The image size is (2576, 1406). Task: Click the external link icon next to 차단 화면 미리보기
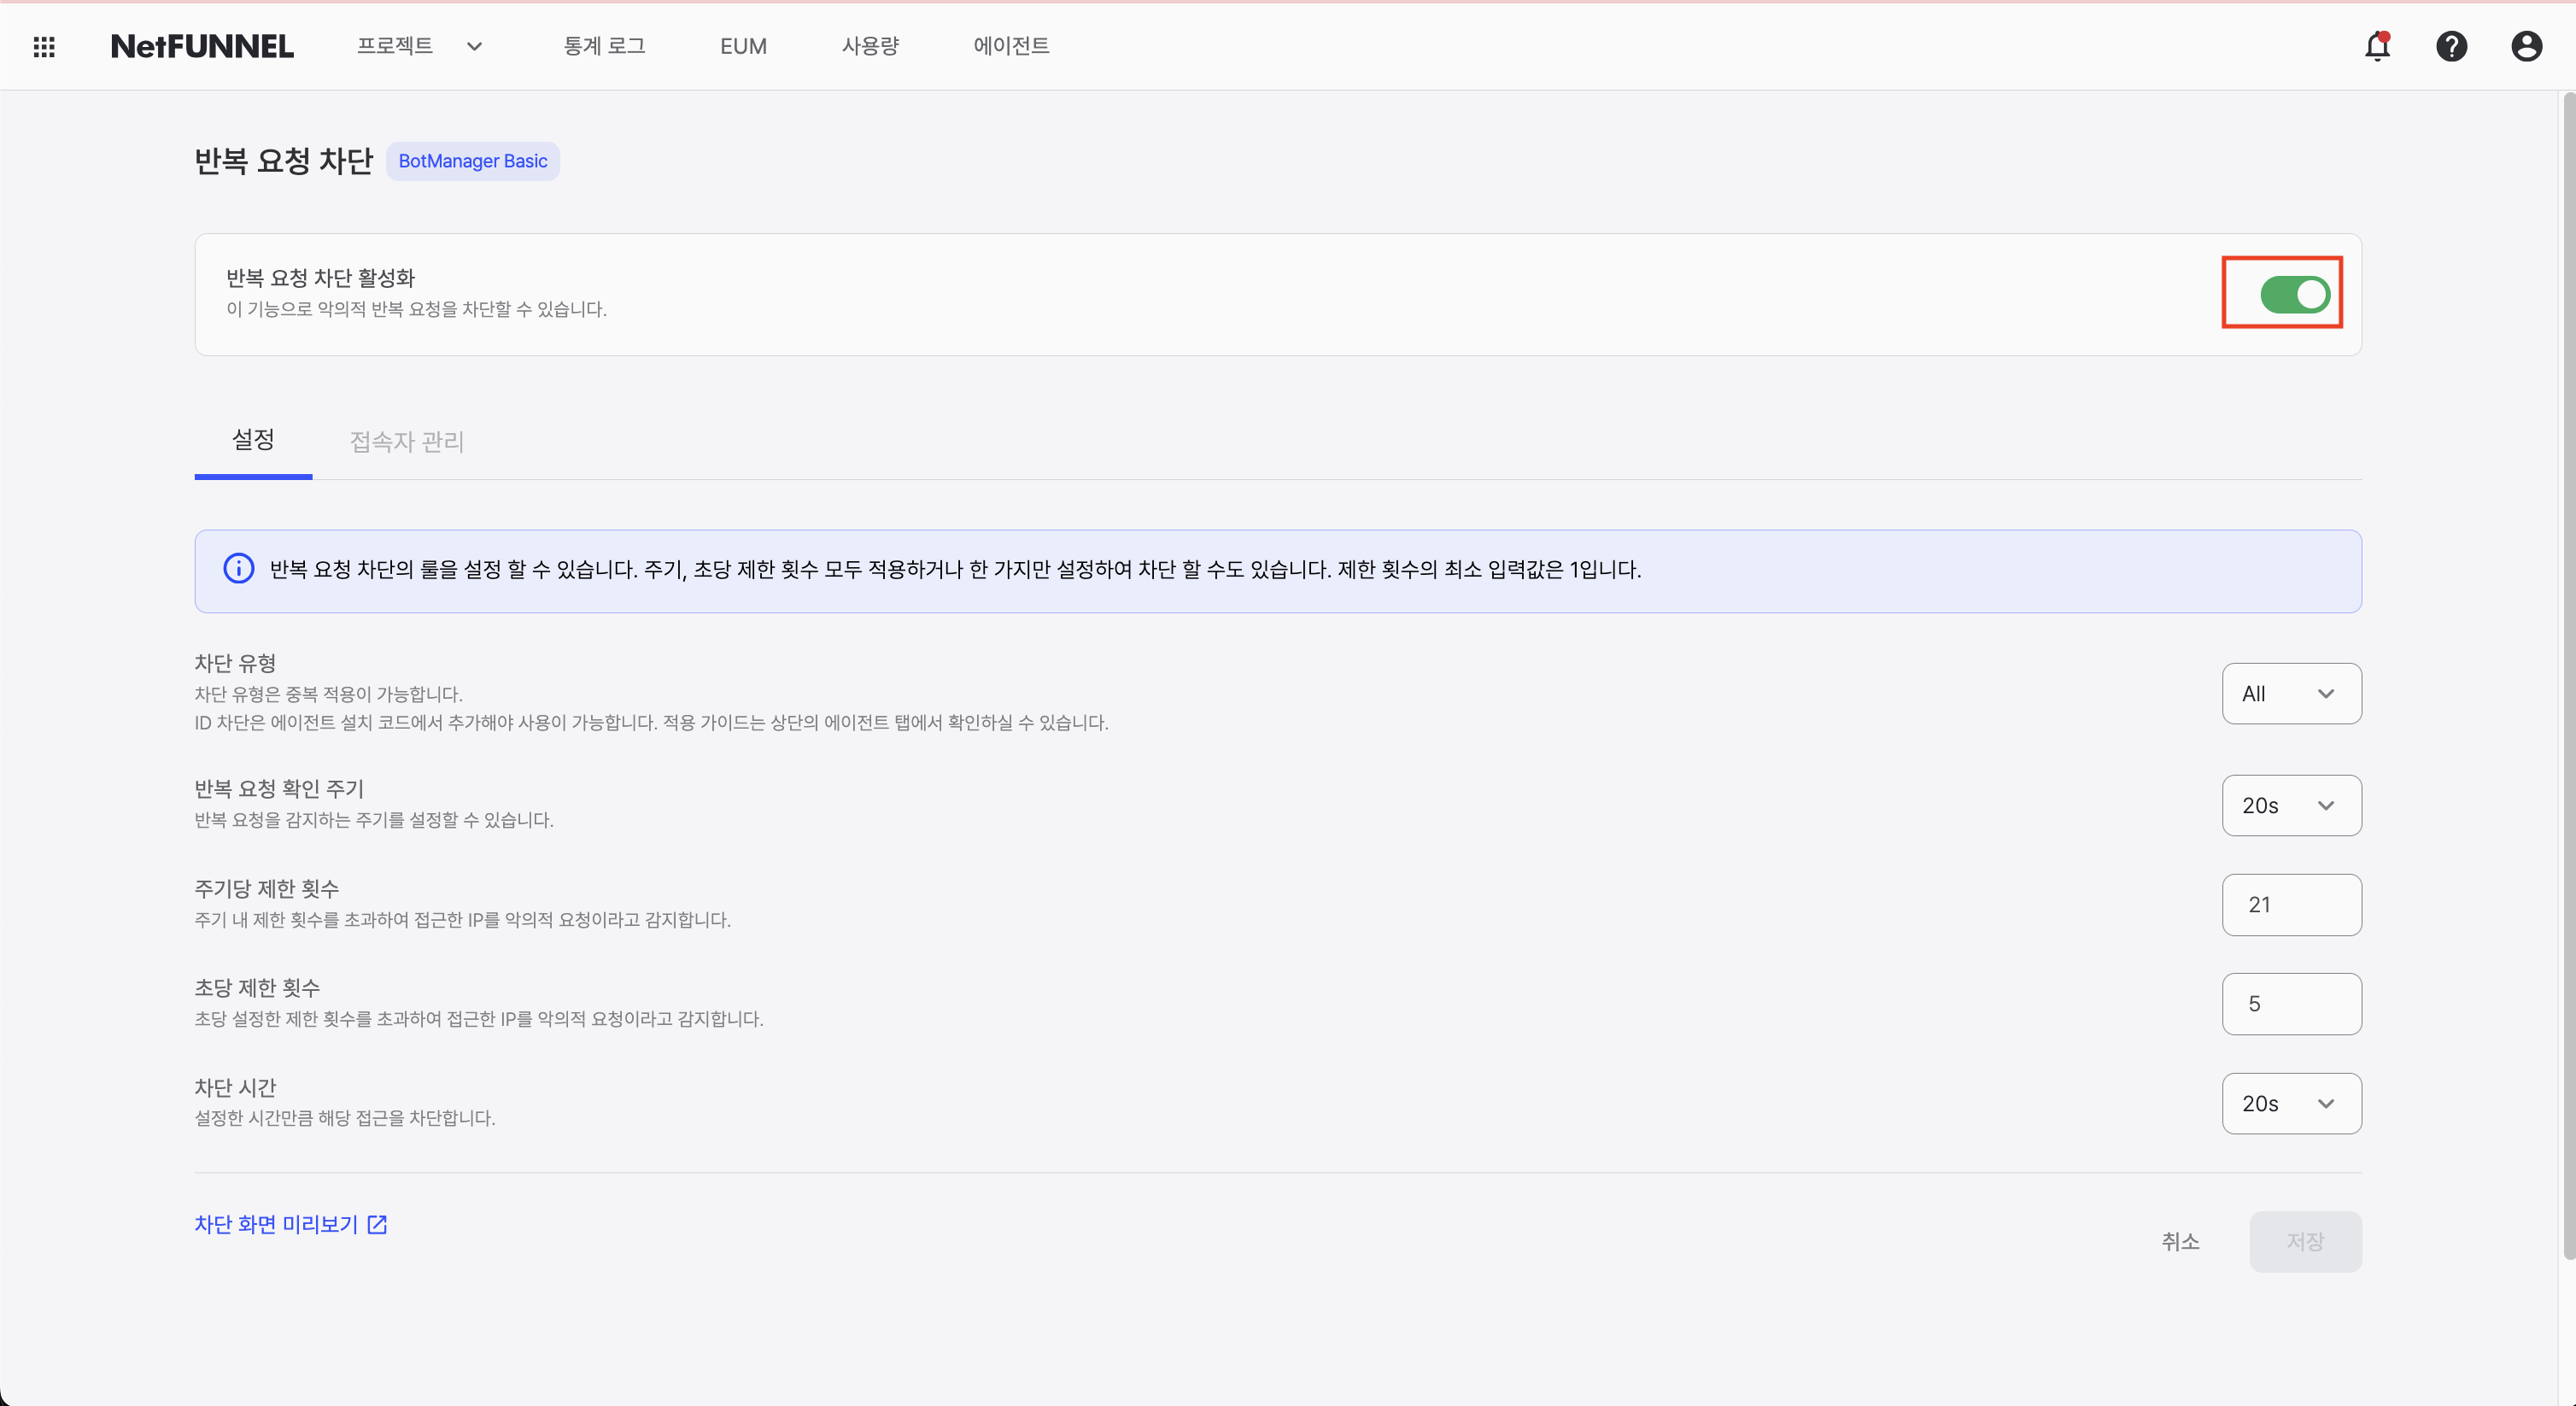click(x=376, y=1224)
